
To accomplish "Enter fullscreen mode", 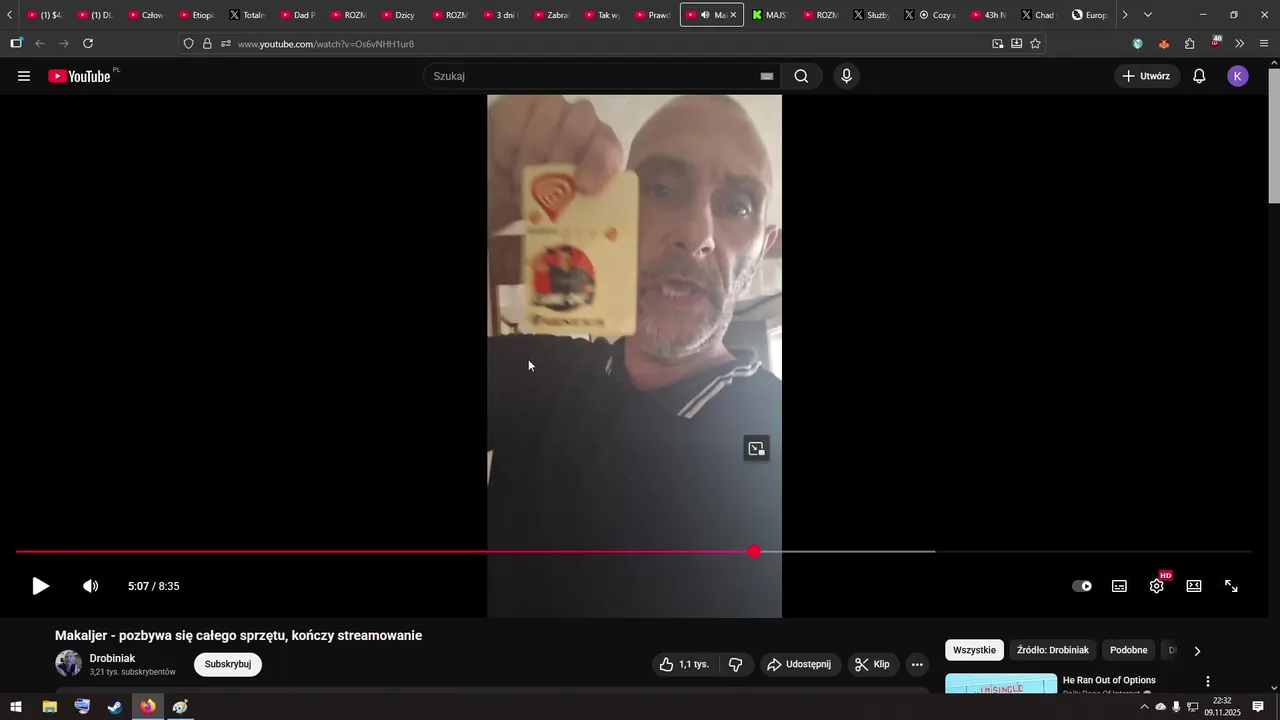I will click(1232, 586).
